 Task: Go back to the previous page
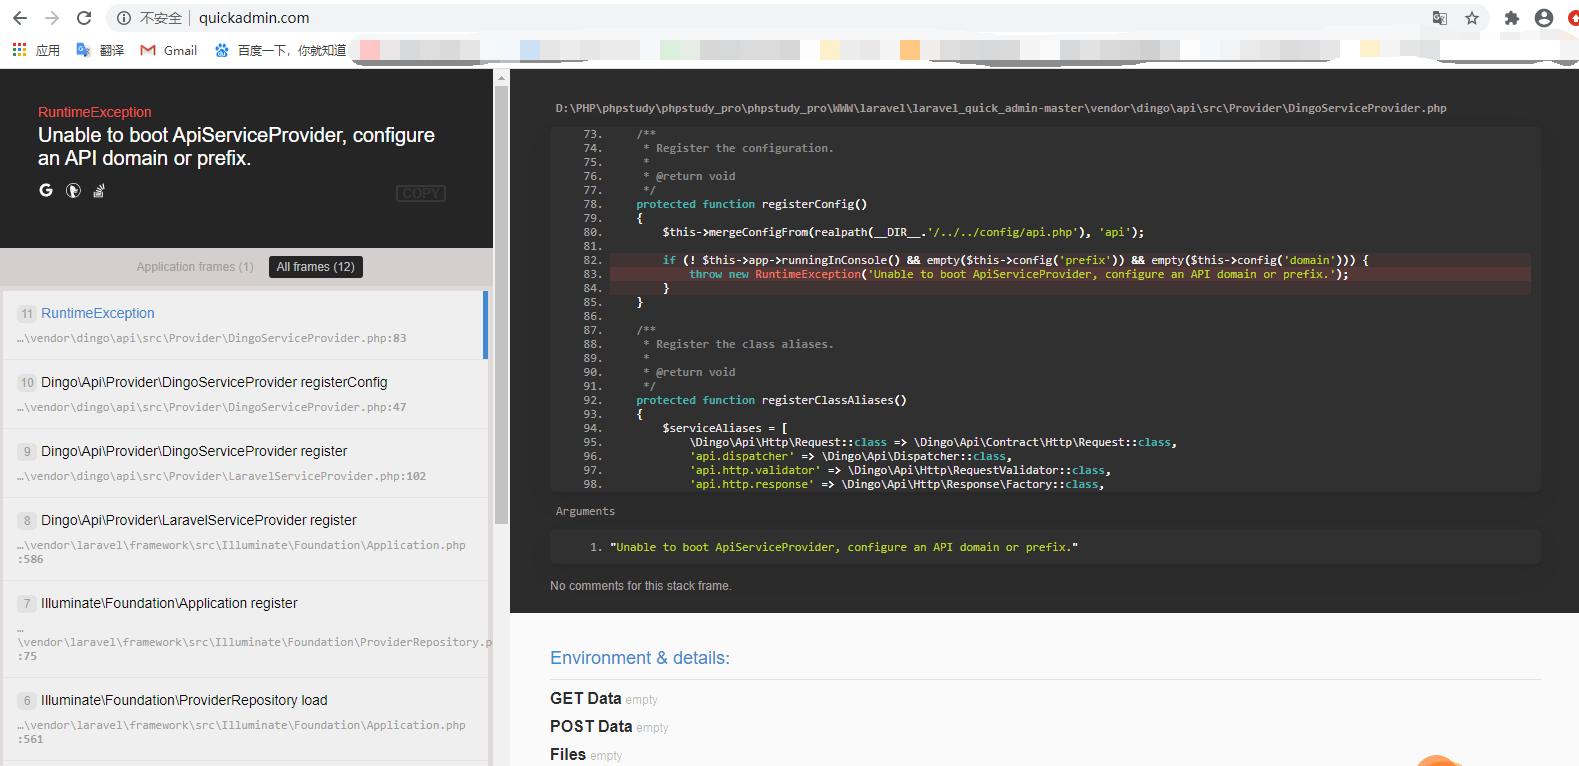tap(20, 18)
